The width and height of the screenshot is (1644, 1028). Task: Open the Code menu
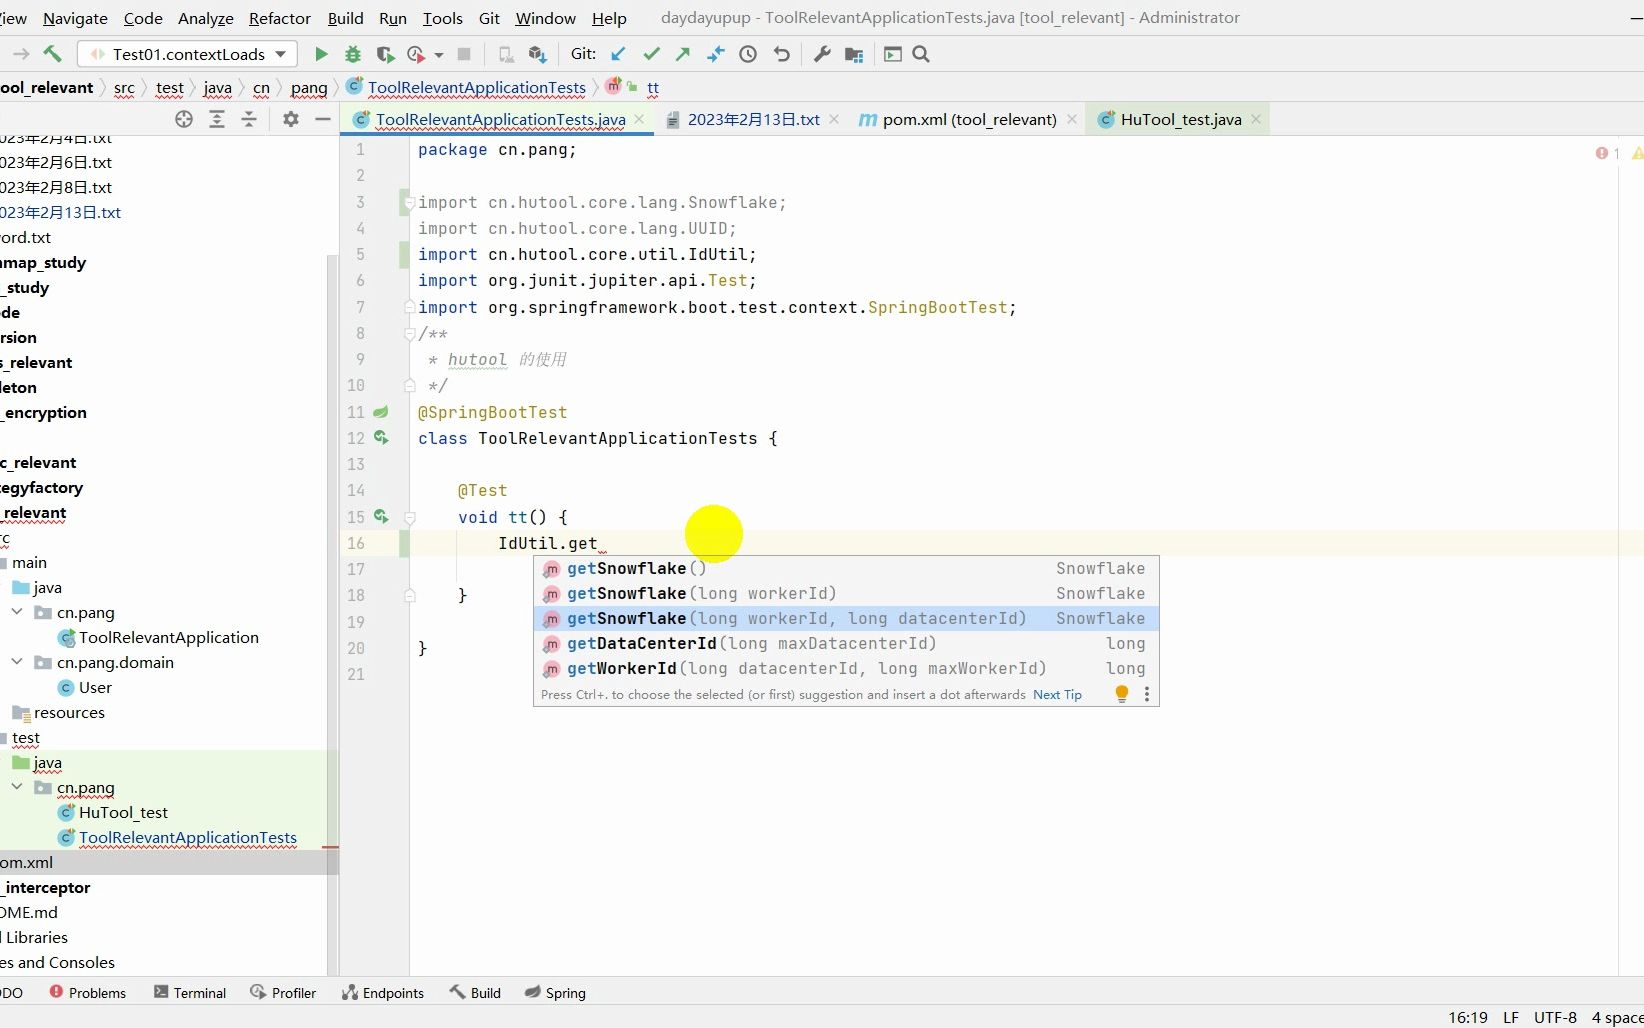143,18
